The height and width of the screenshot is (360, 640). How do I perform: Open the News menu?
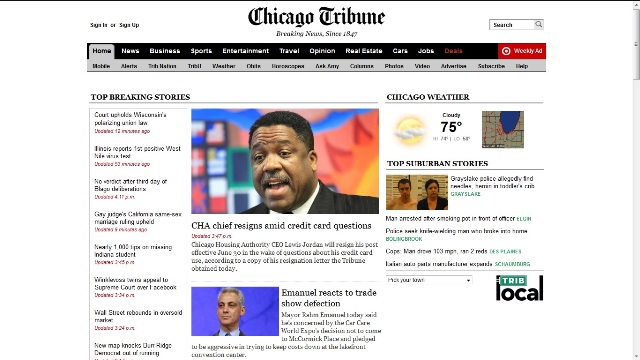[130, 51]
